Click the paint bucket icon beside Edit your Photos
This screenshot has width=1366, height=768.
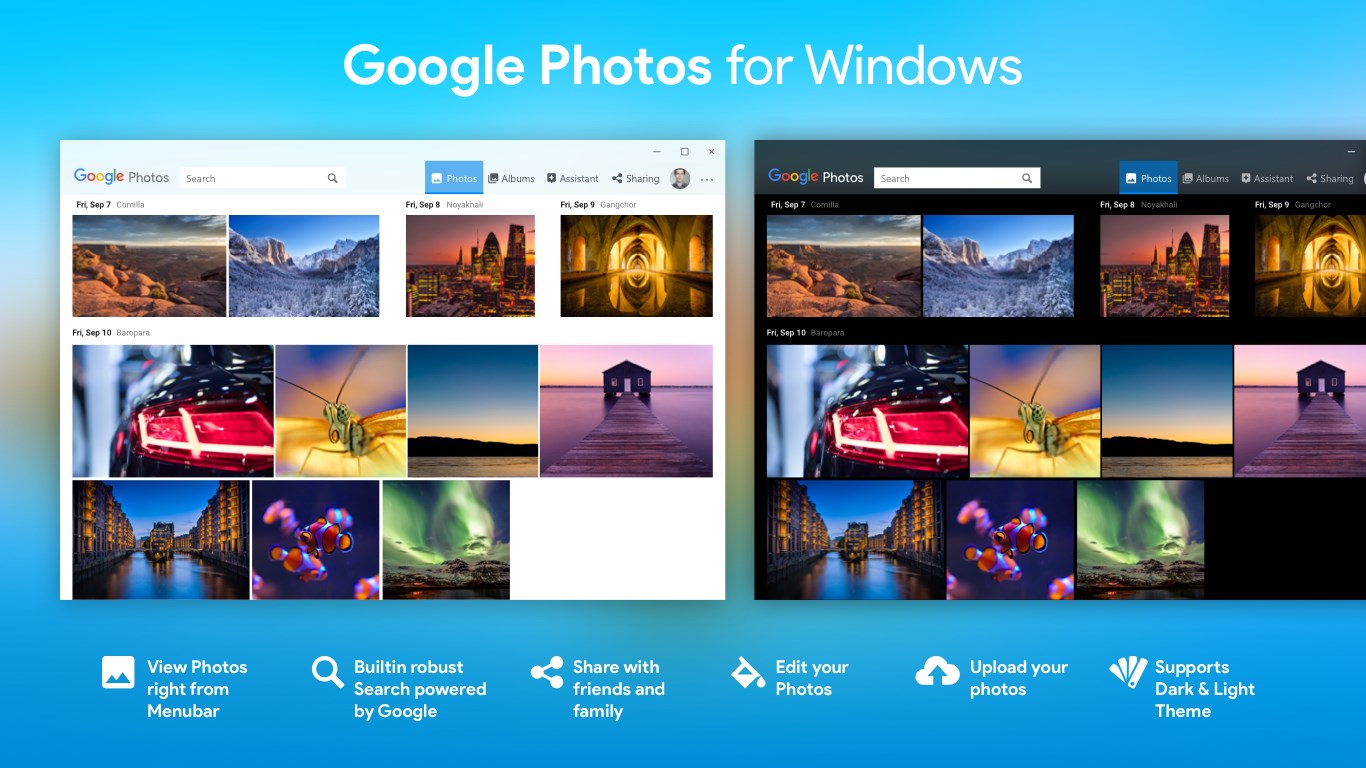(x=748, y=672)
